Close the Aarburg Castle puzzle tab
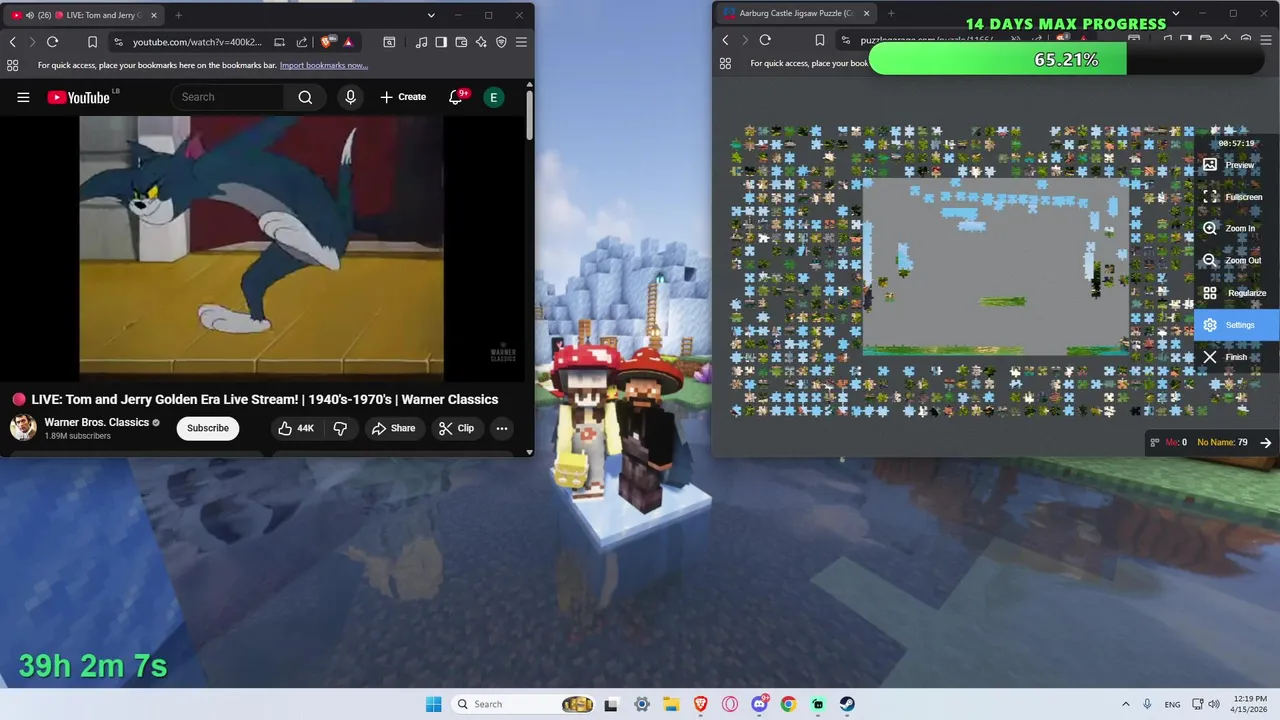This screenshot has height=720, width=1280. tap(866, 14)
